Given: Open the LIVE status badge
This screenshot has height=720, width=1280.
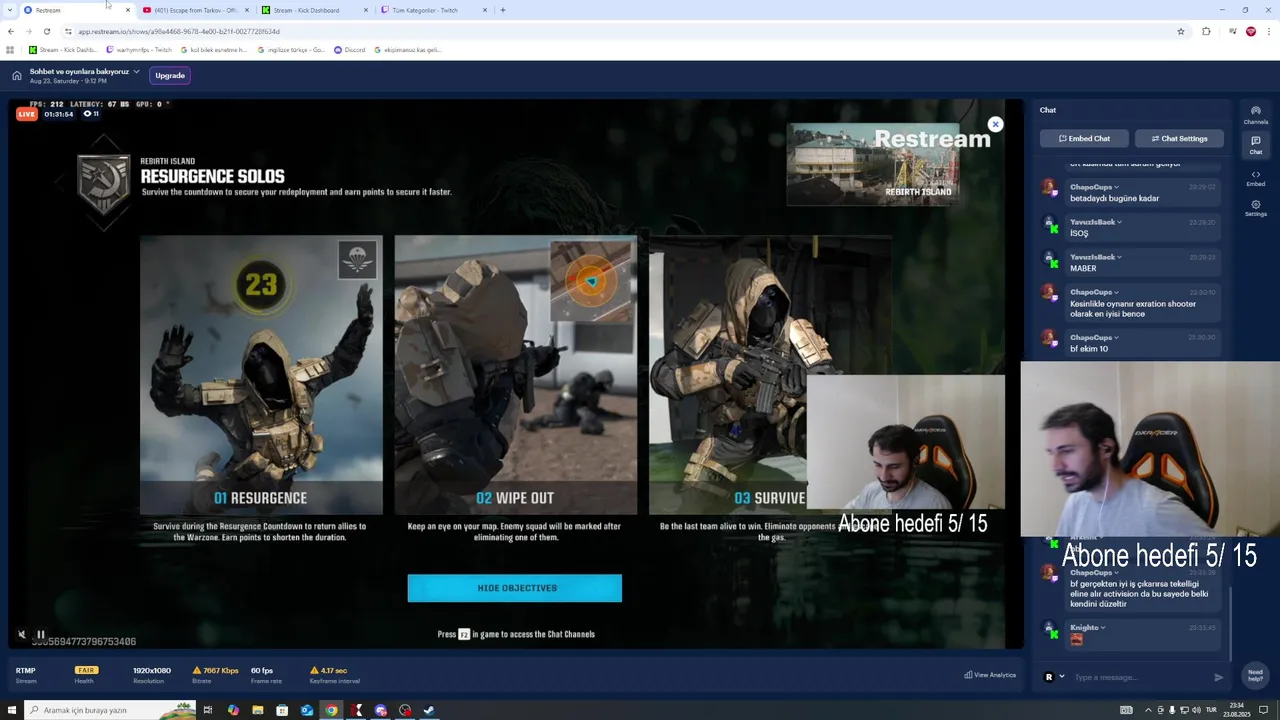Looking at the screenshot, I should 27,114.
